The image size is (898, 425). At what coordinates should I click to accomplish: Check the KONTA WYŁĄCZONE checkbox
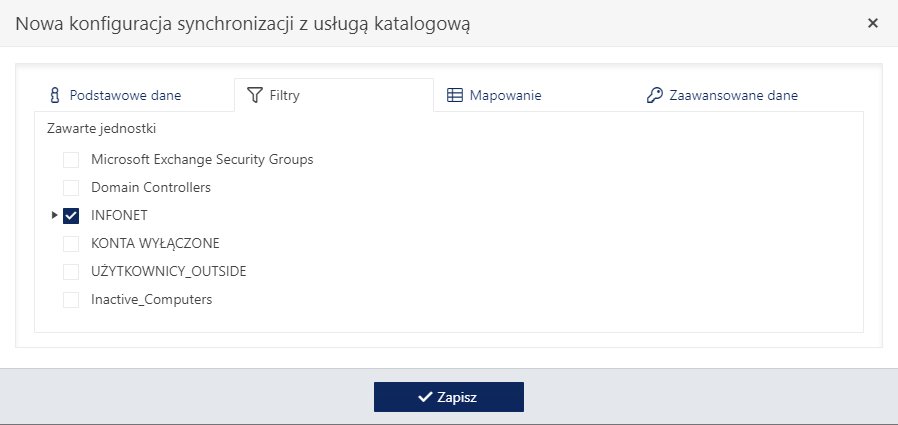coord(71,244)
